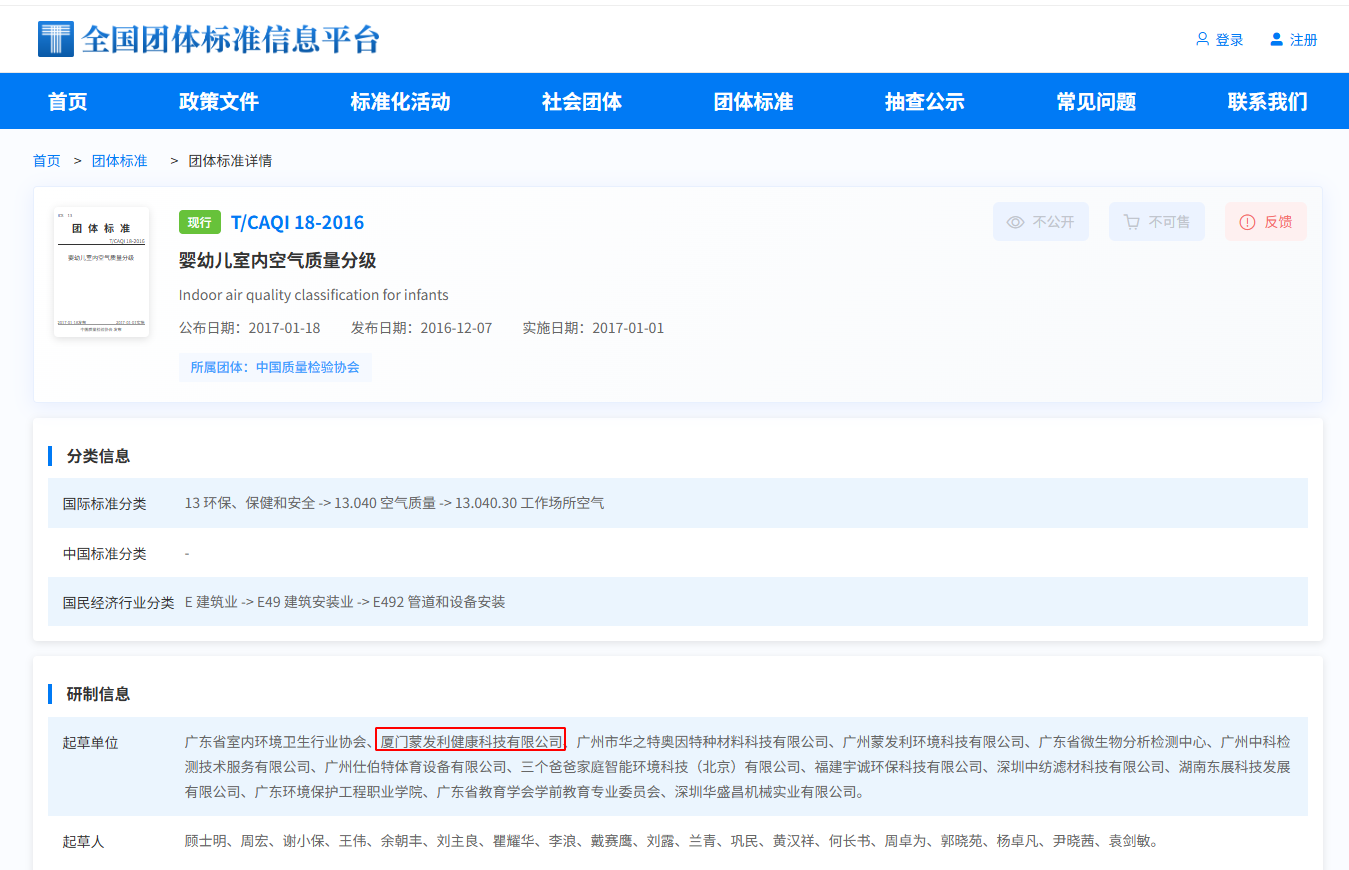
Task: Click the 分类信息 section heading
Action: tap(98, 456)
